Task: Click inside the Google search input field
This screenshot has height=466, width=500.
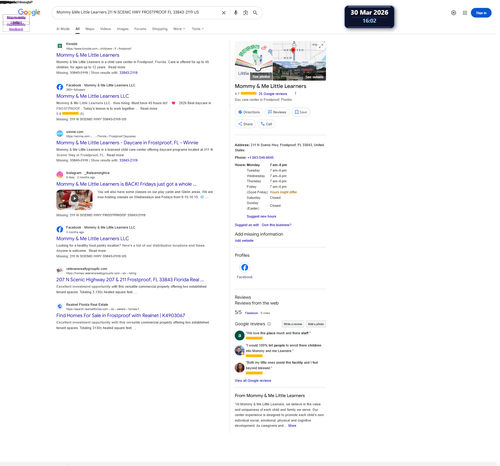Action: point(137,13)
